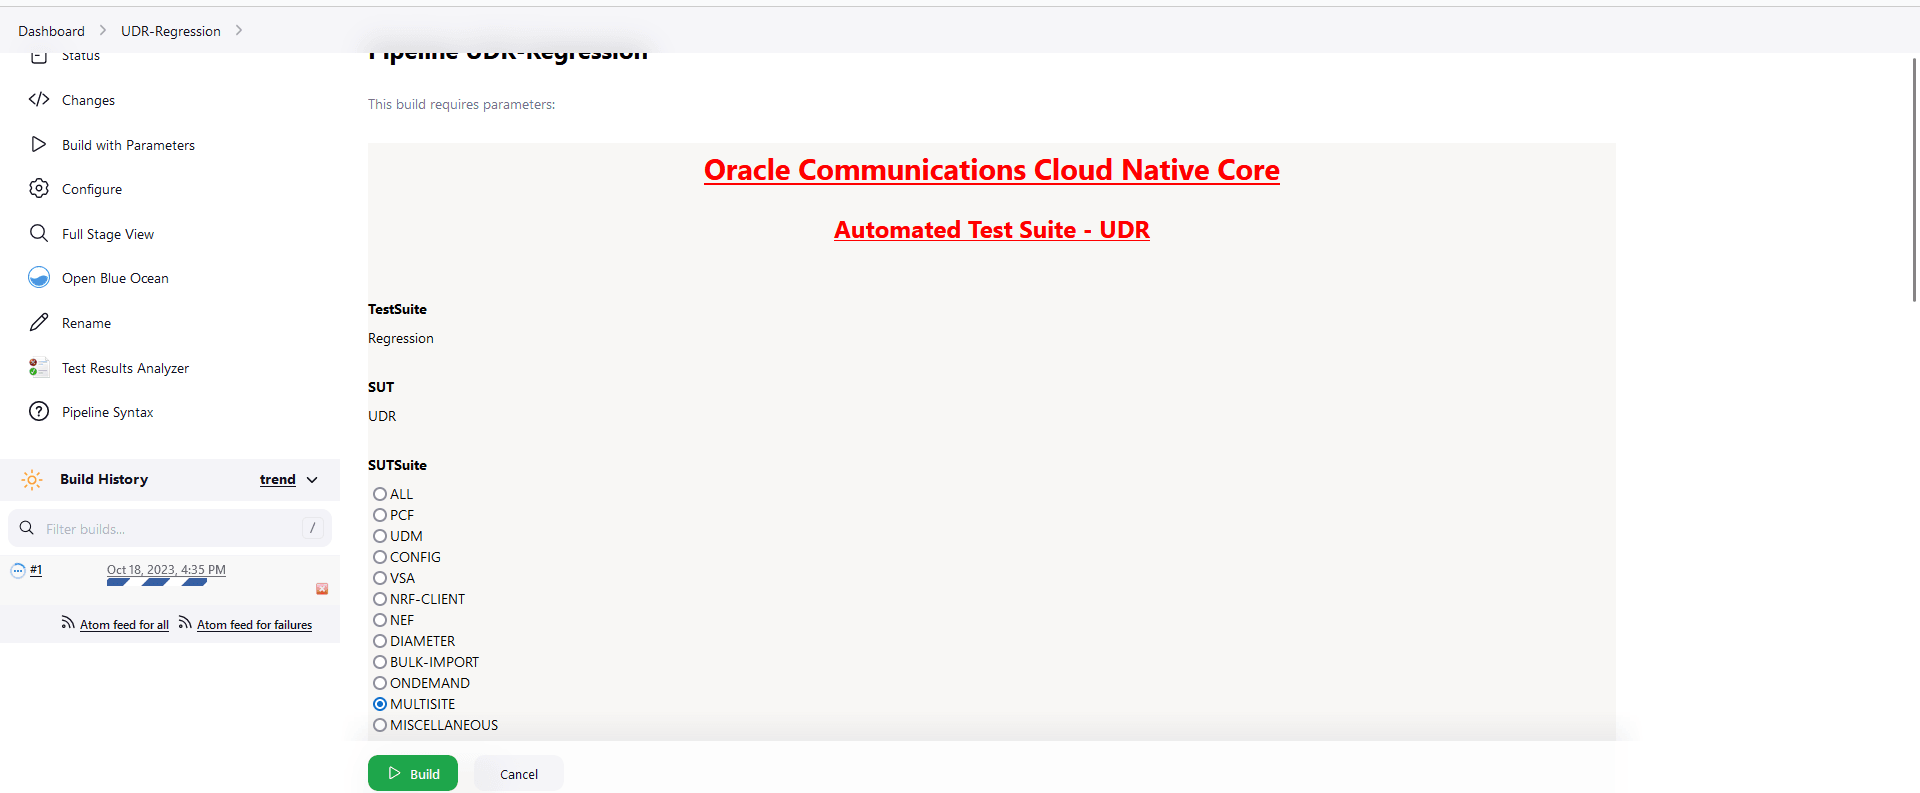Click the Oracle Communications Cloud Native Core heading
The image size is (1920, 793).
tap(992, 170)
